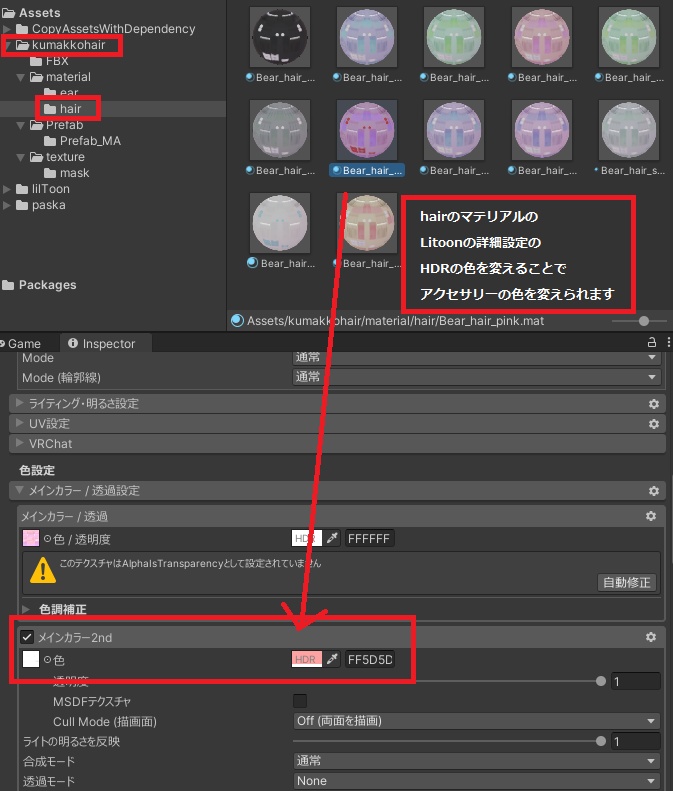The width and height of the screenshot is (673, 791).
Task: Click the yellow warning icon for AlphaIsTransparency
Action: point(43,570)
